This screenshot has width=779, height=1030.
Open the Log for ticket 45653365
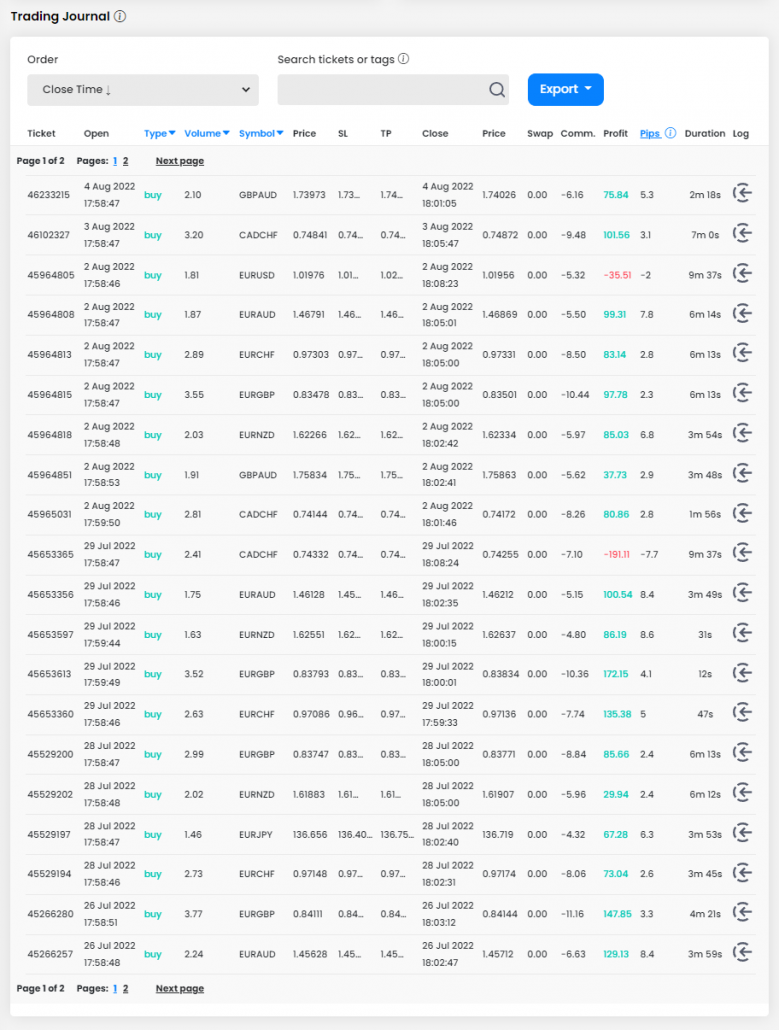point(741,552)
